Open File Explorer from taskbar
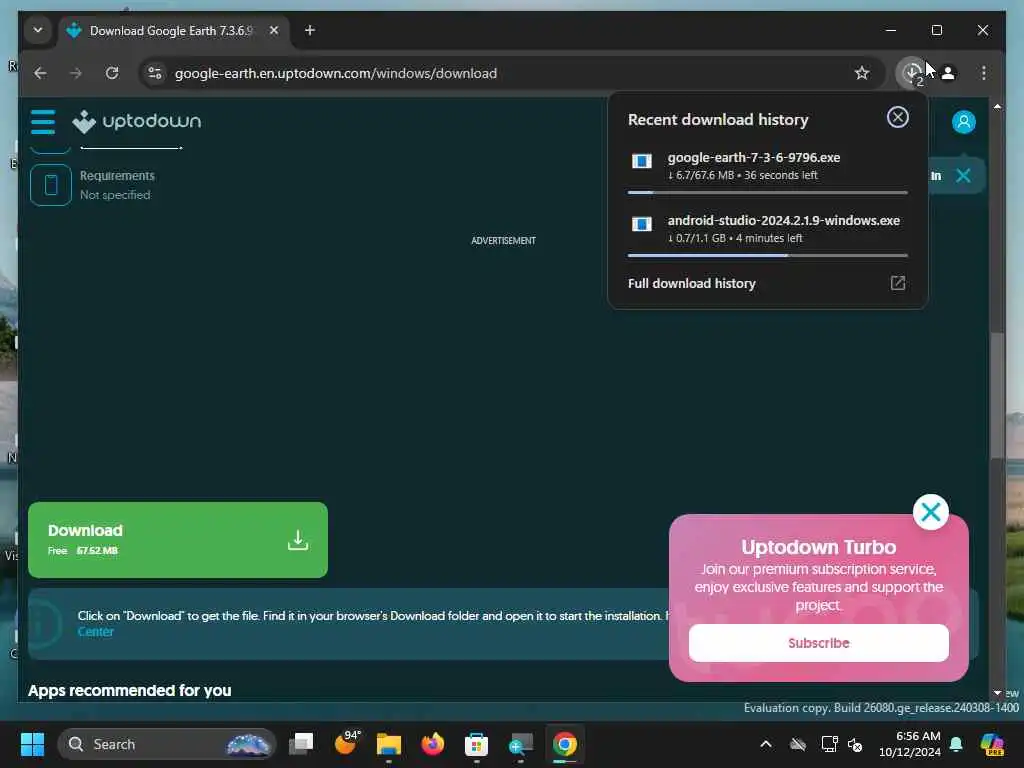This screenshot has width=1024, height=768. [389, 744]
